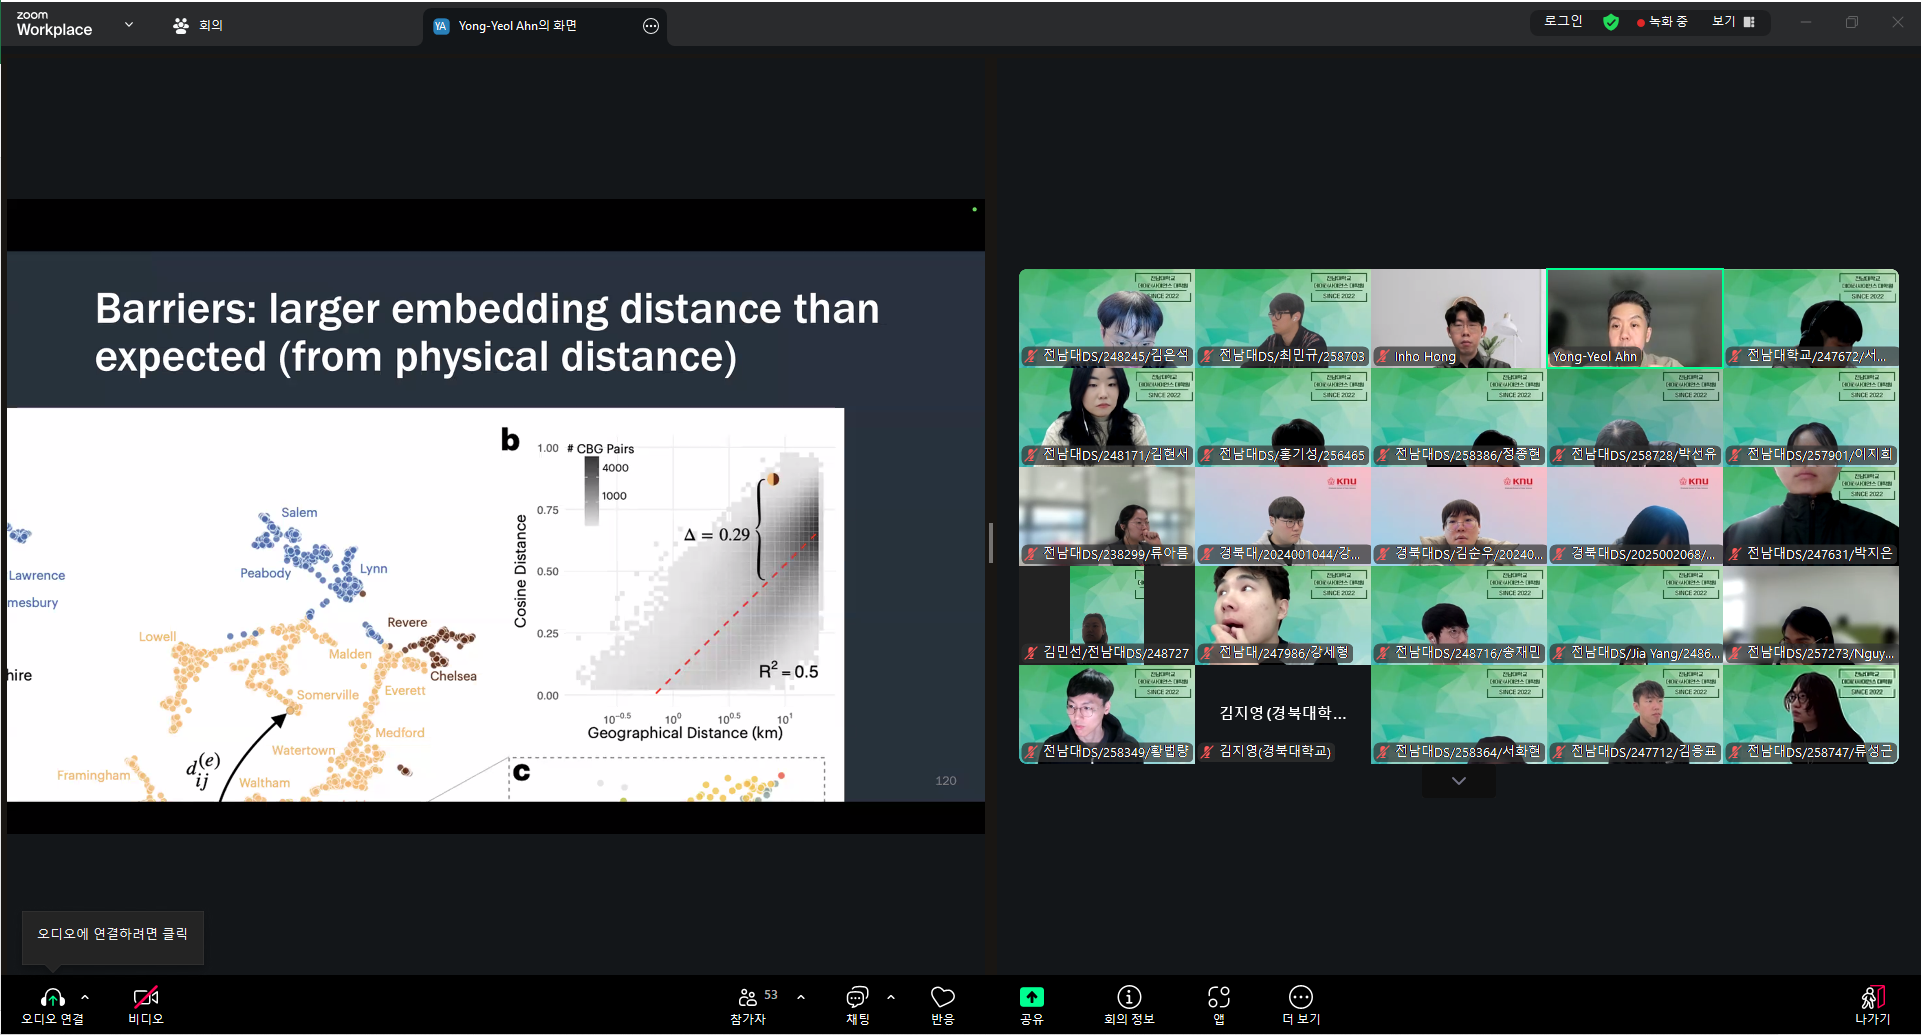Open the participants panel
Viewport: 1921px width, 1035px height.
pyautogui.click(x=748, y=998)
